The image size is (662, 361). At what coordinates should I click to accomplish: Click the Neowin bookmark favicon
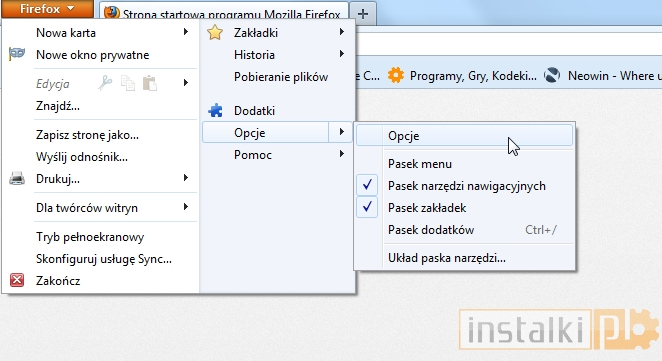(552, 76)
